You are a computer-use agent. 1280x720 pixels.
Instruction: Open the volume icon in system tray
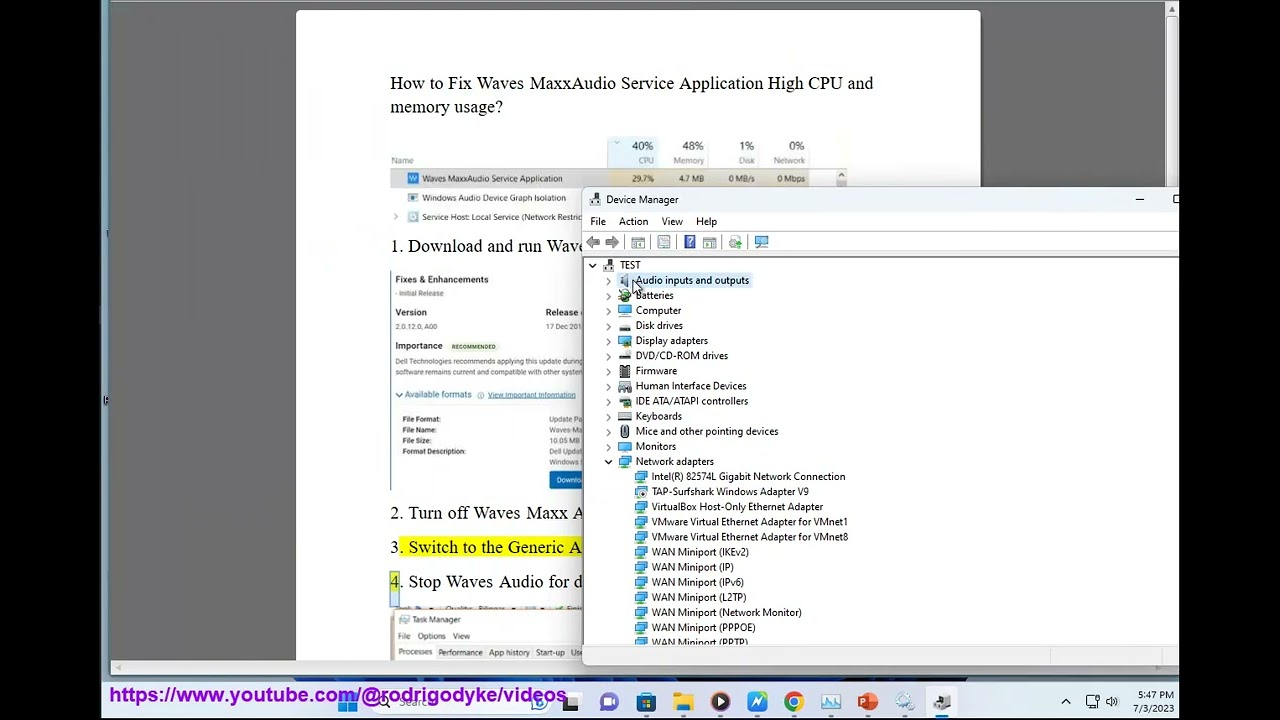(x=1112, y=702)
